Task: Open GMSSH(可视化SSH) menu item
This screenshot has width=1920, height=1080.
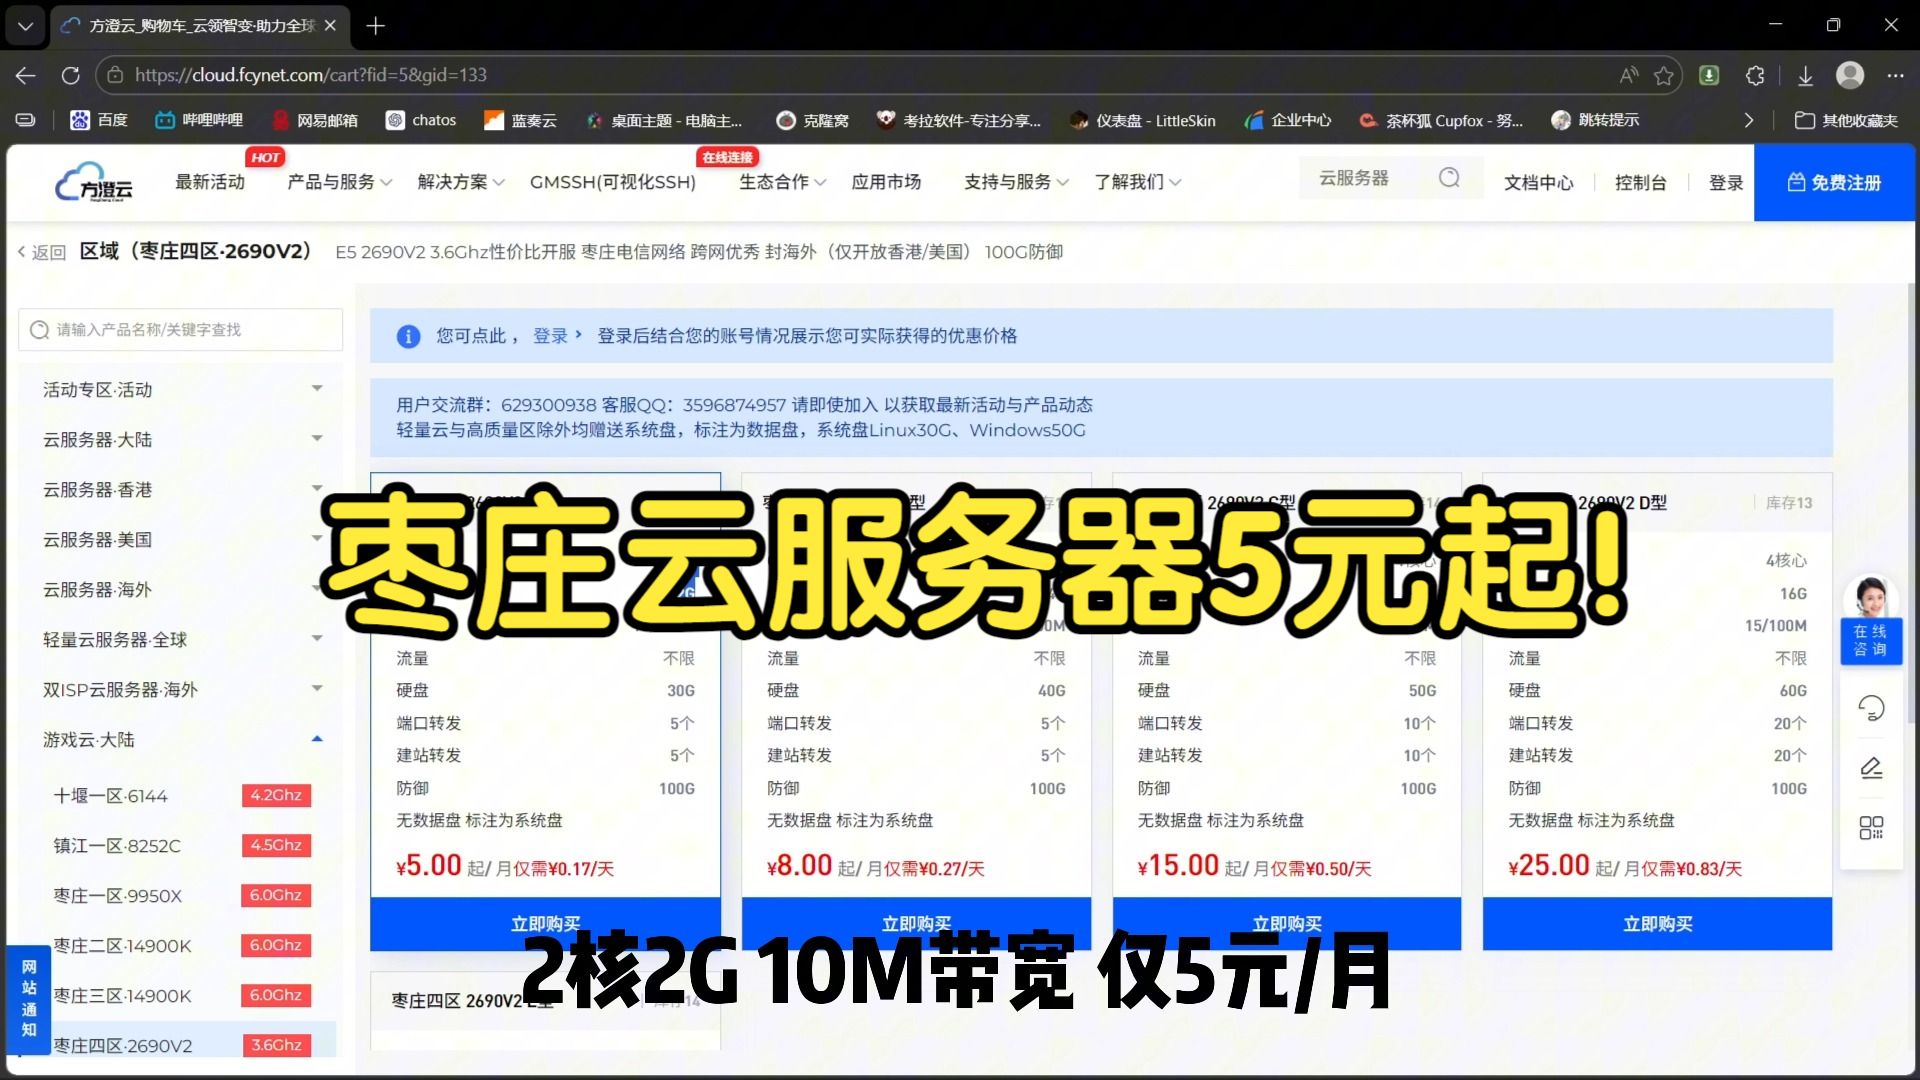Action: [613, 182]
